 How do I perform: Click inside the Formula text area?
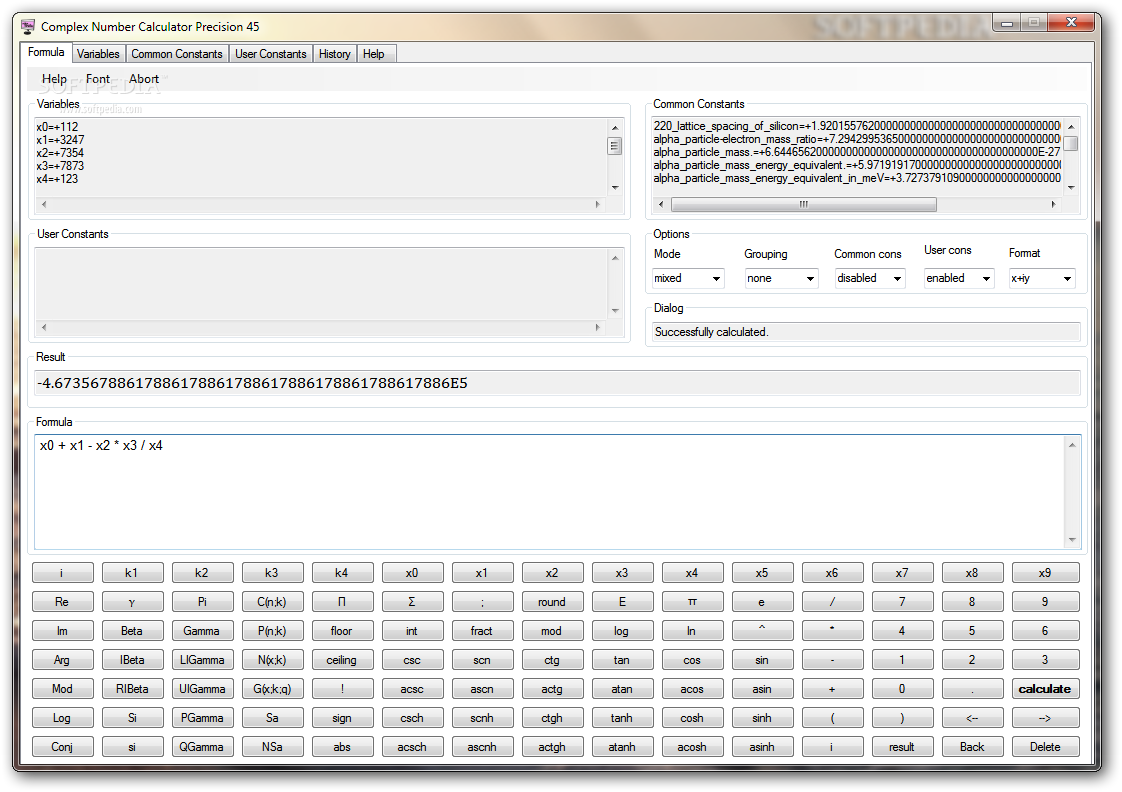550,492
